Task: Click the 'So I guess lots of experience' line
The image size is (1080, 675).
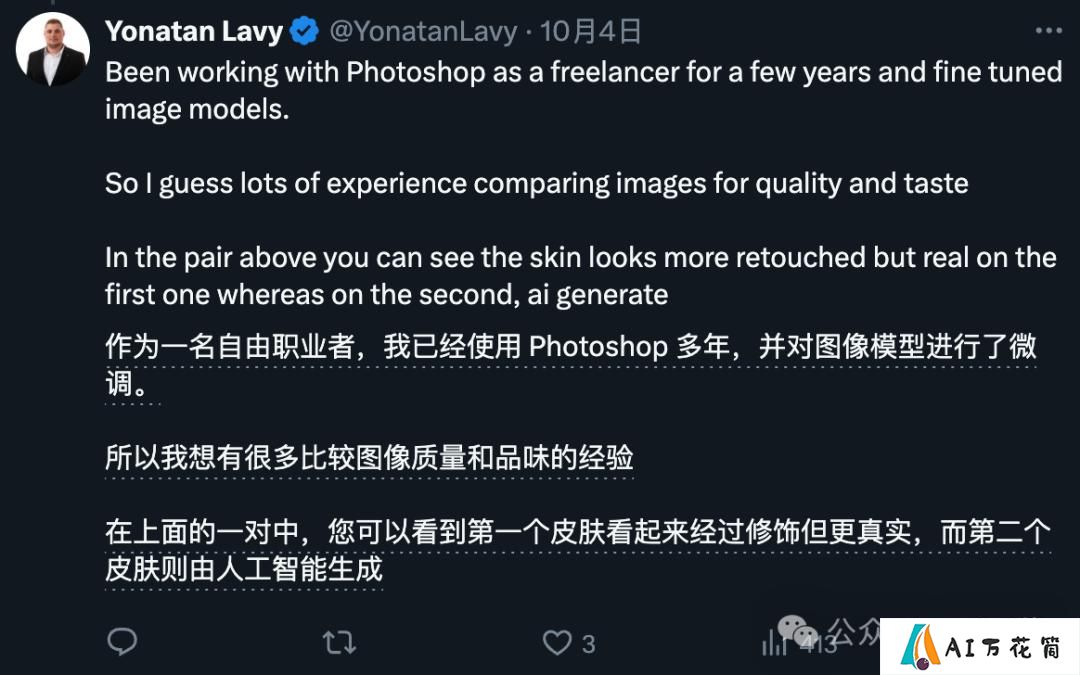Action: [537, 183]
